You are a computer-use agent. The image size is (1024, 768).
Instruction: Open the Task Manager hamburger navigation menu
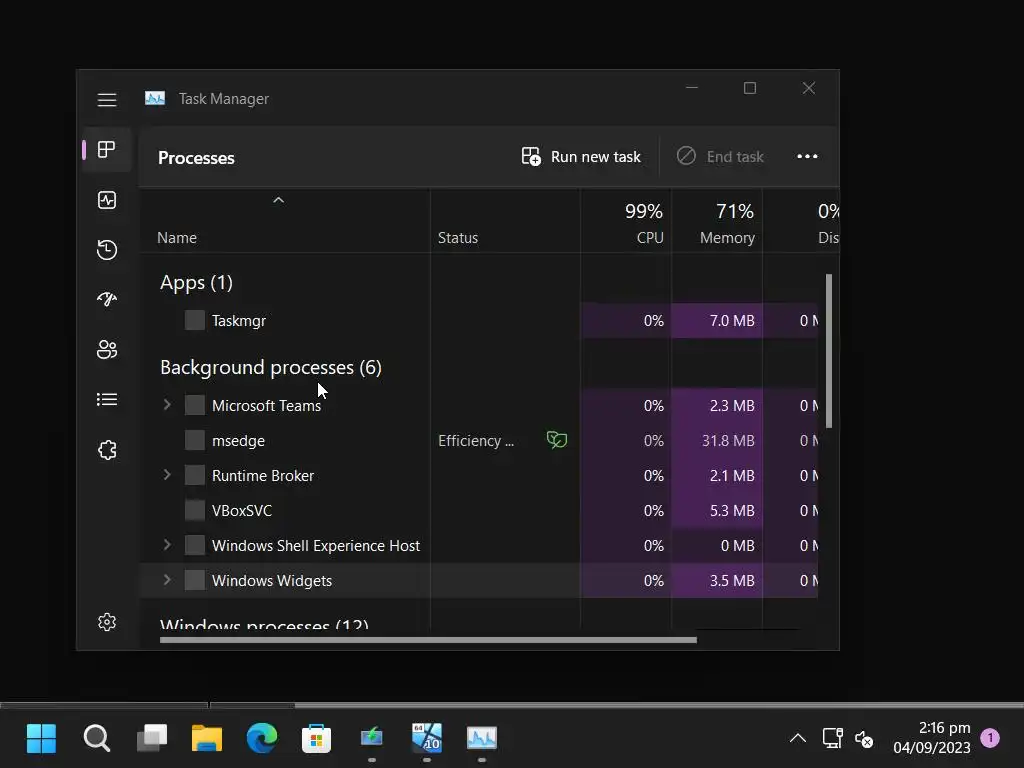click(107, 99)
